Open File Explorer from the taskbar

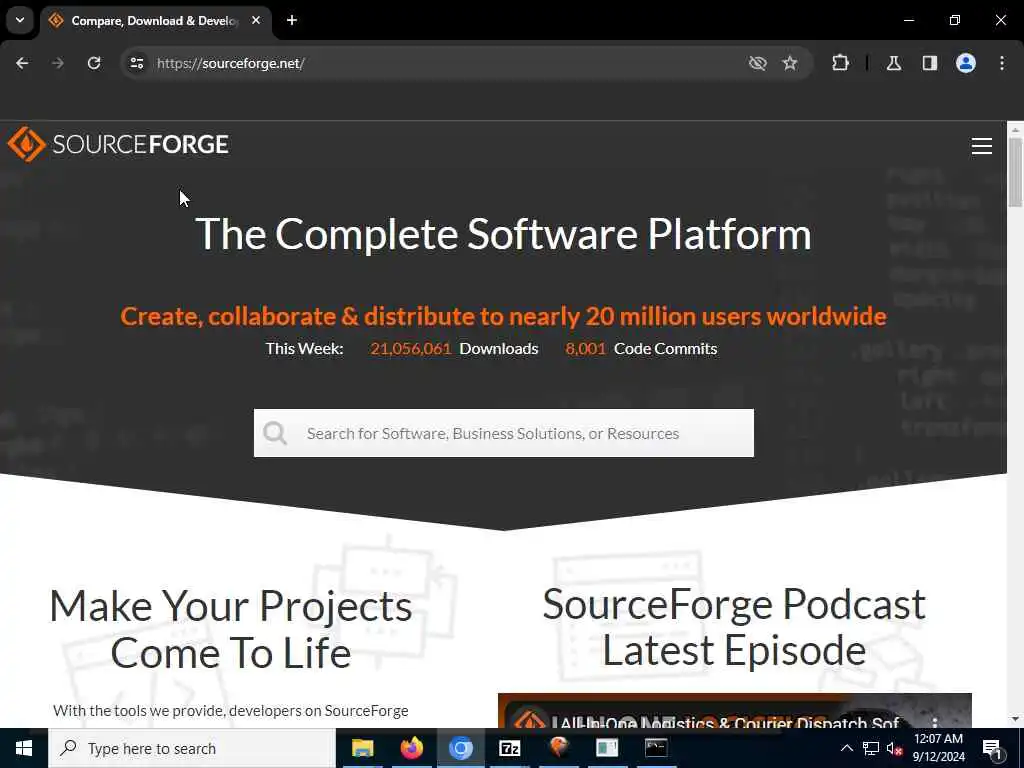[x=362, y=748]
